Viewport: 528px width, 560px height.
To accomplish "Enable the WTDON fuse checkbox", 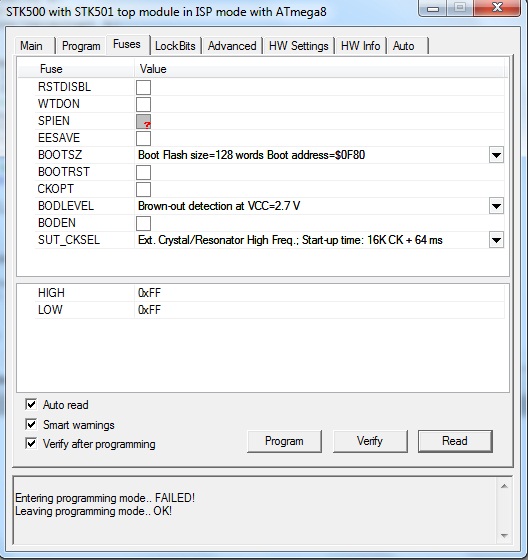I will [143, 104].
